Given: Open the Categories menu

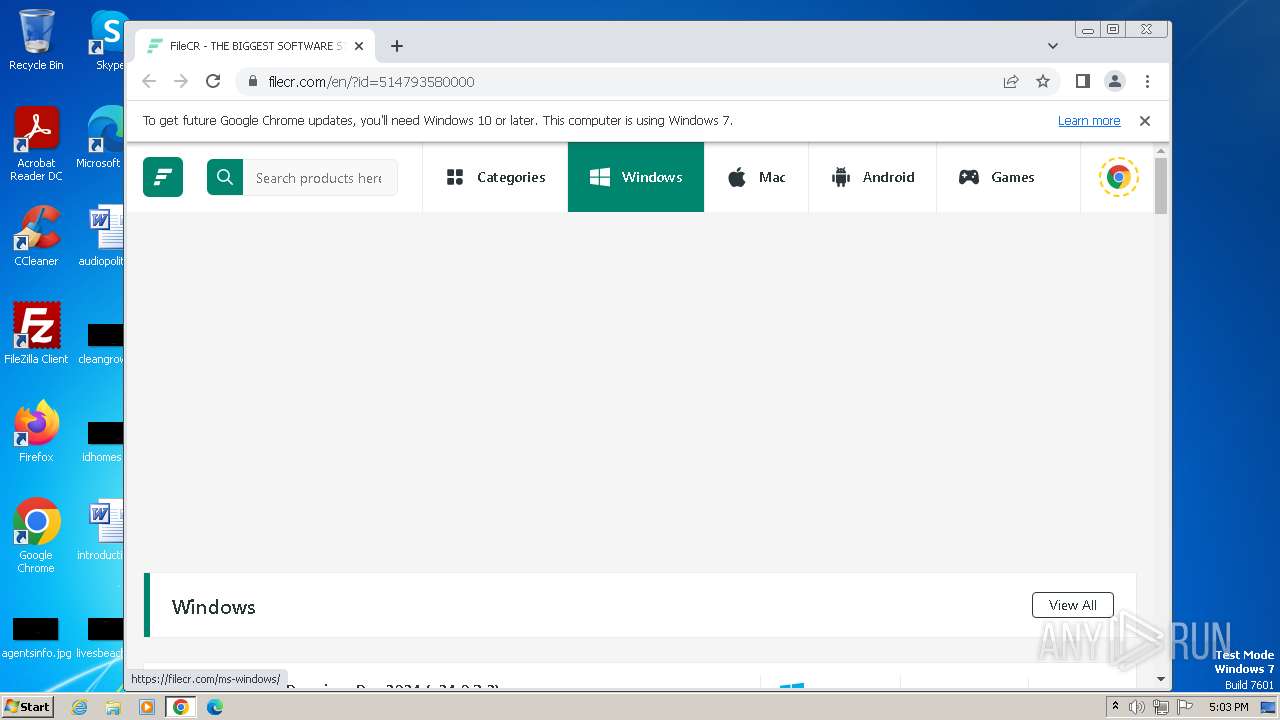Looking at the screenshot, I should (495, 177).
